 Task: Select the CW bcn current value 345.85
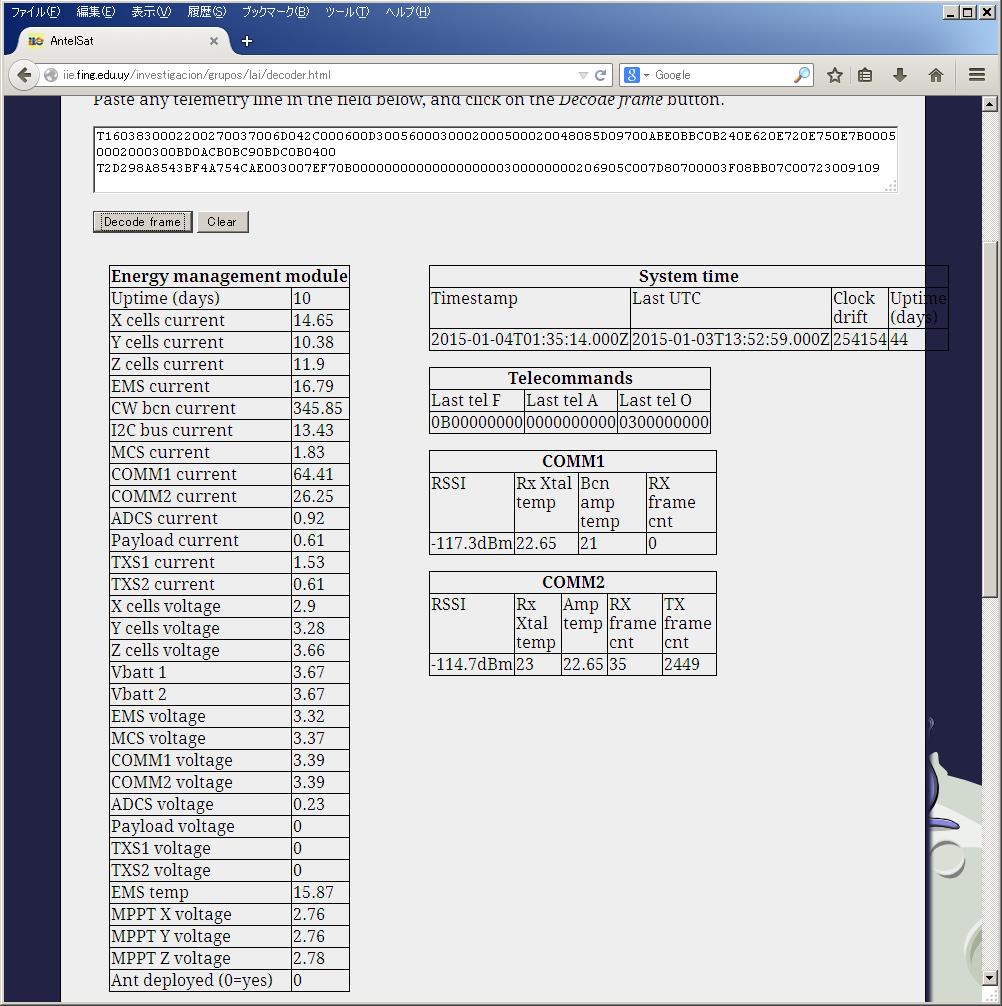coord(318,408)
